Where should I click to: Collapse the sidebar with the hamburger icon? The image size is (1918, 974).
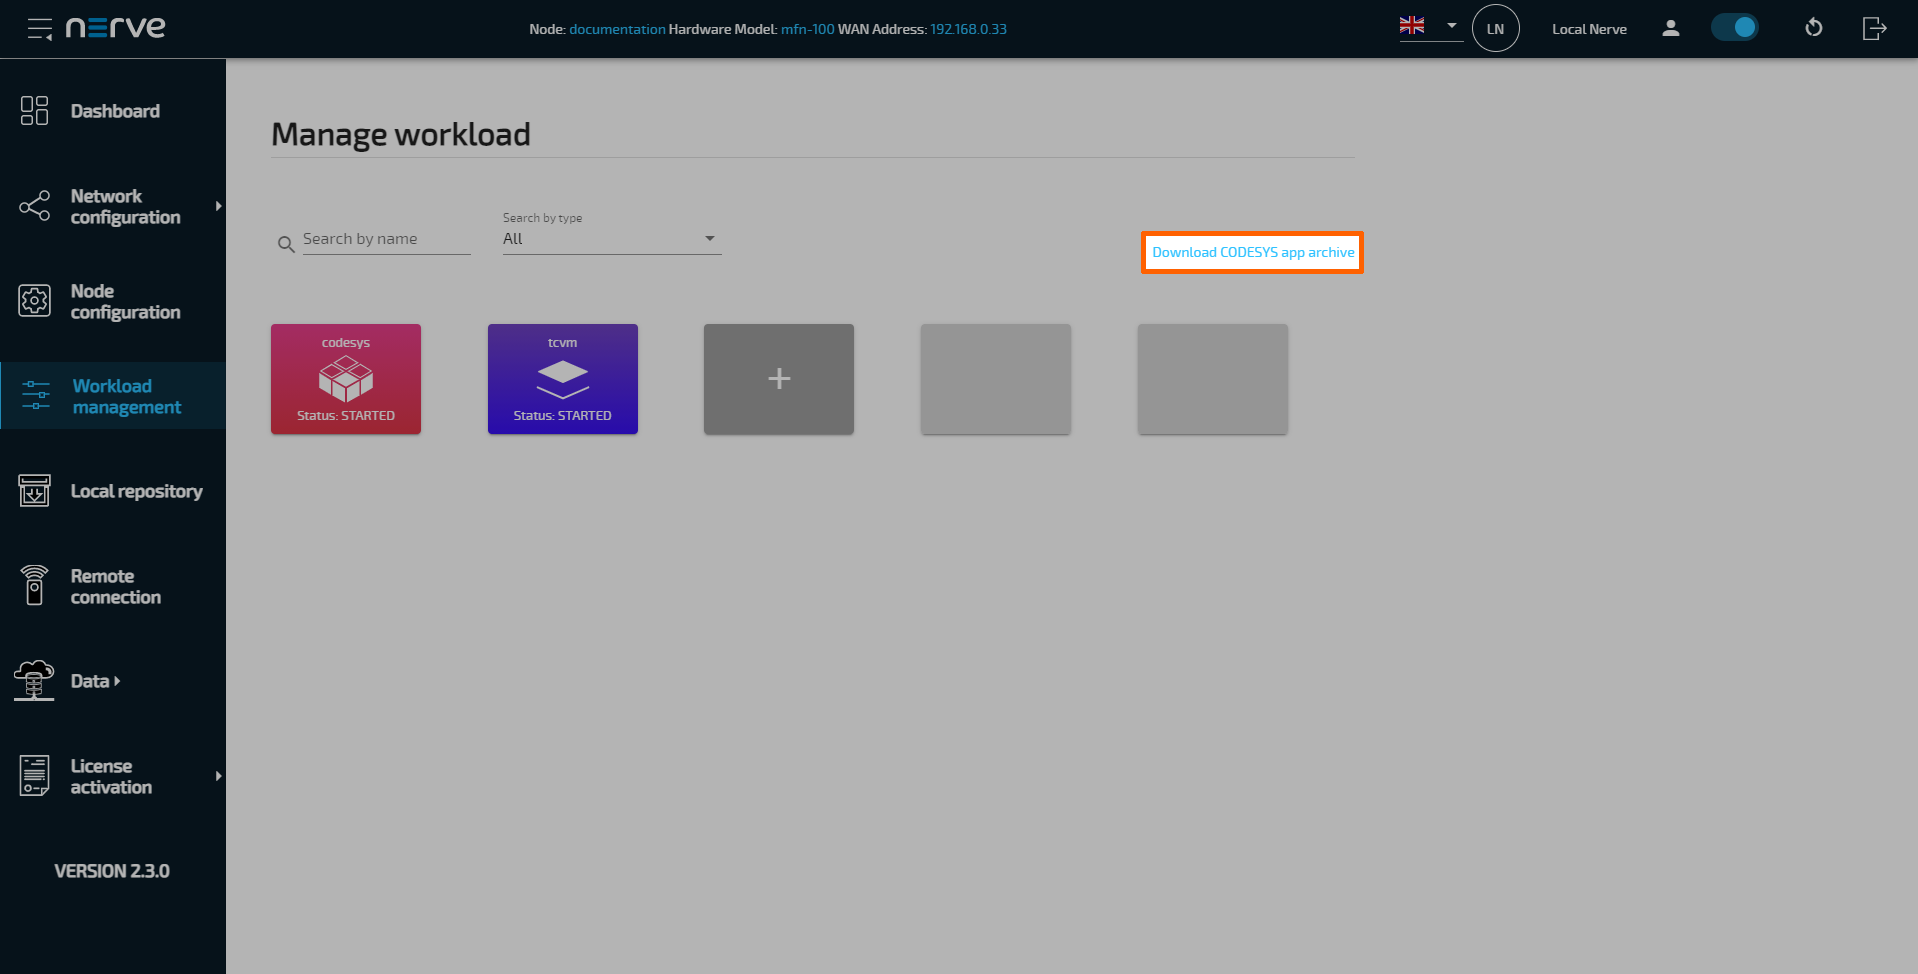click(39, 28)
